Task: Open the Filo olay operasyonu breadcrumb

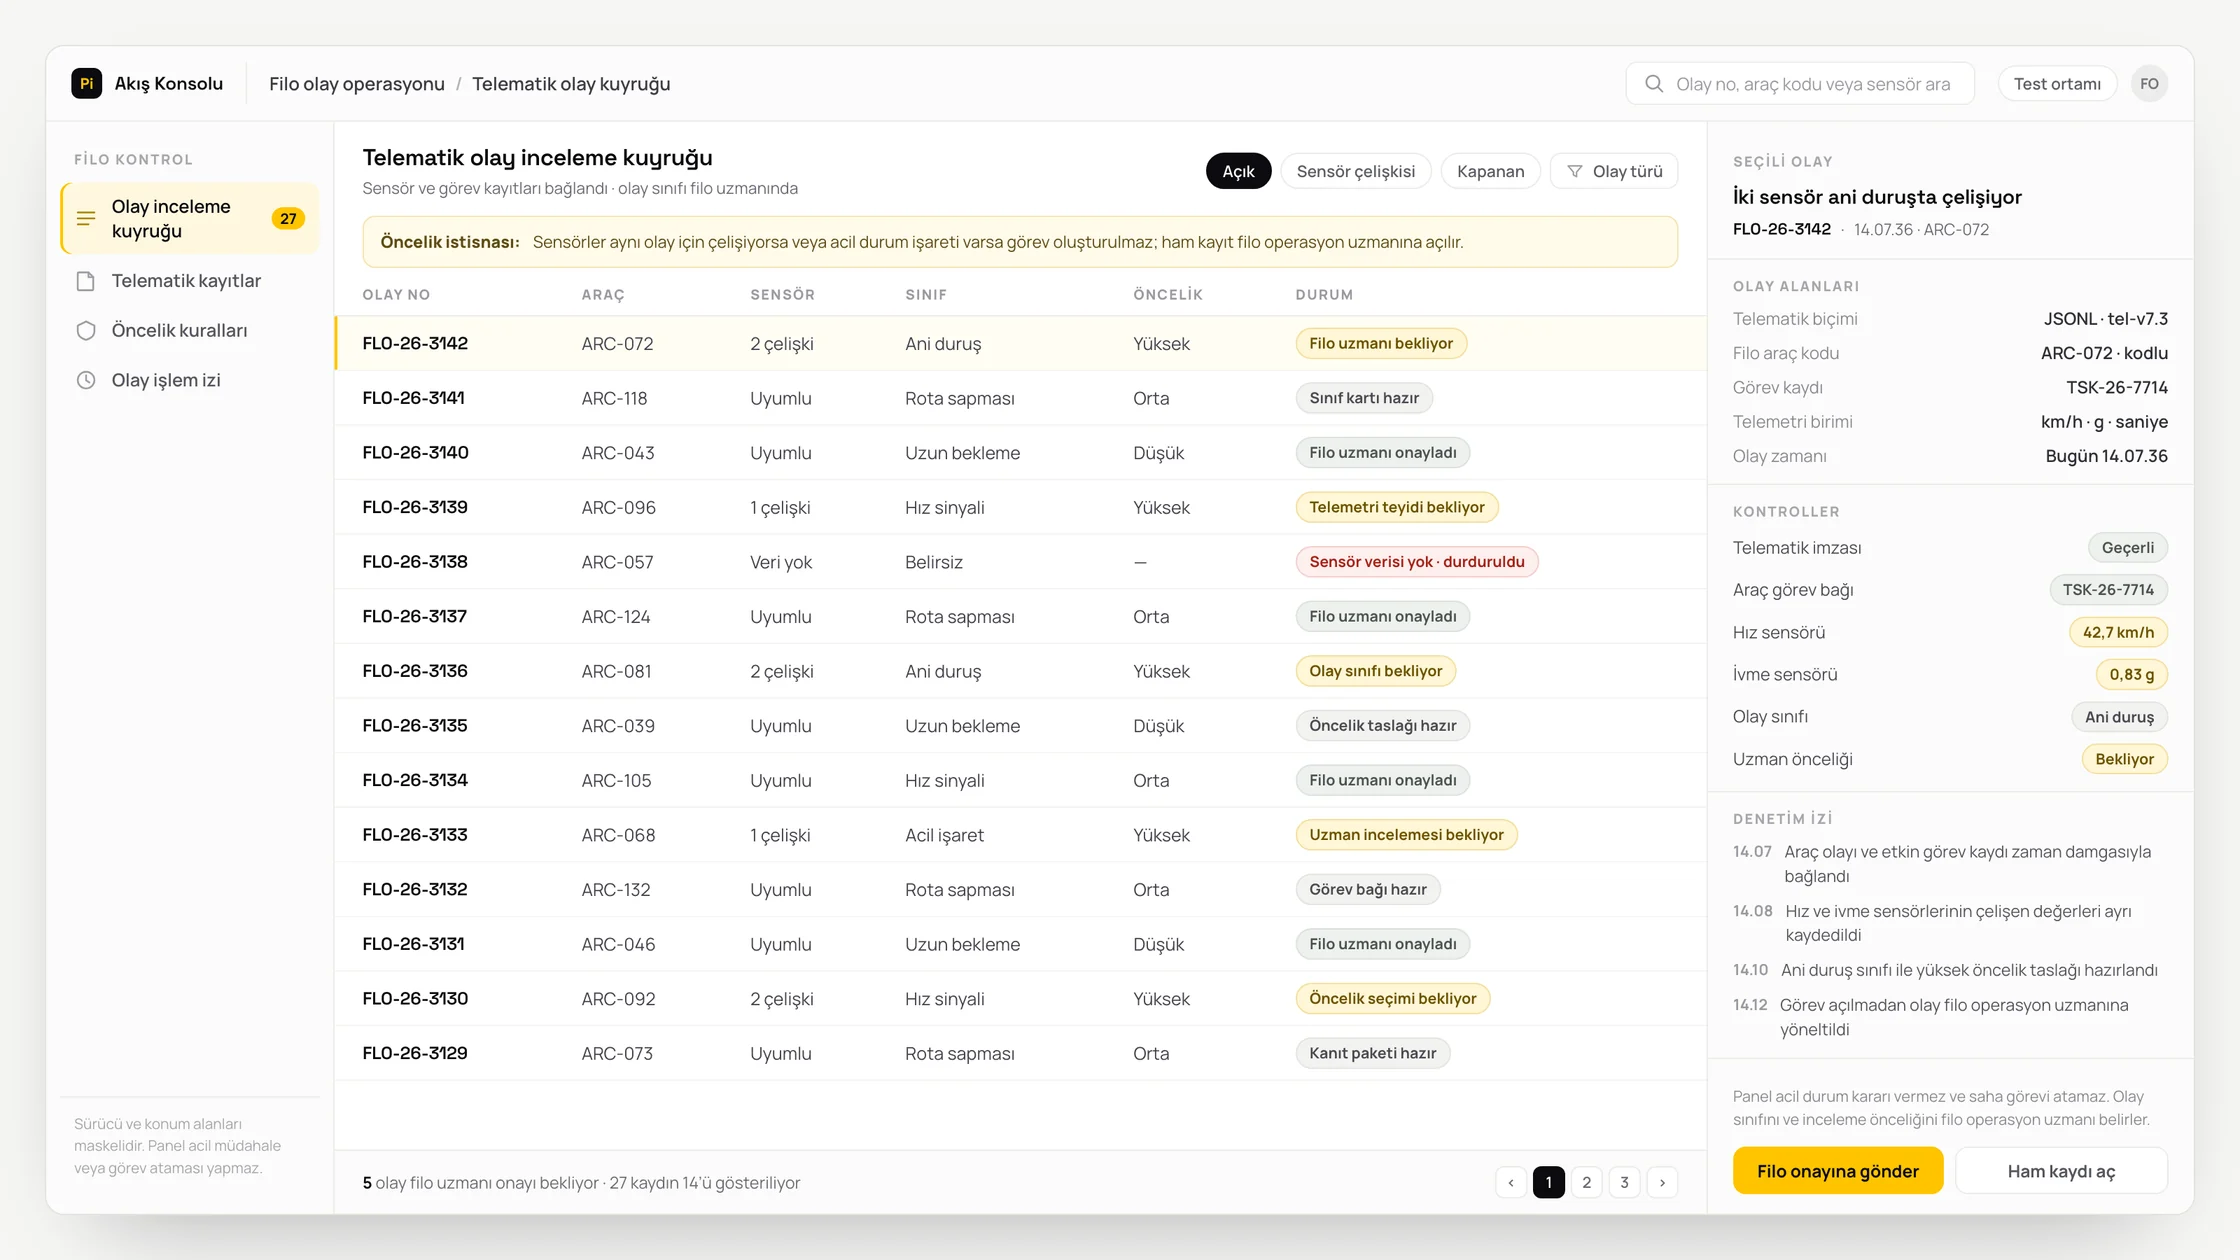Action: [357, 83]
